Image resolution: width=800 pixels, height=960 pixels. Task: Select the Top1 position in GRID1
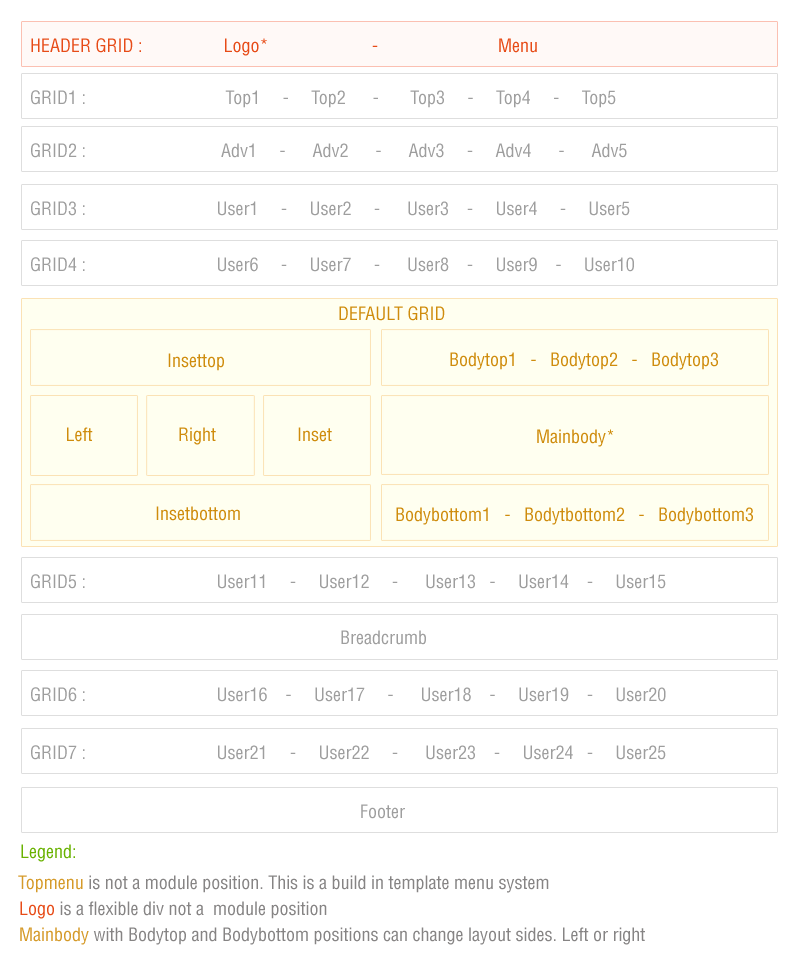pyautogui.click(x=242, y=98)
